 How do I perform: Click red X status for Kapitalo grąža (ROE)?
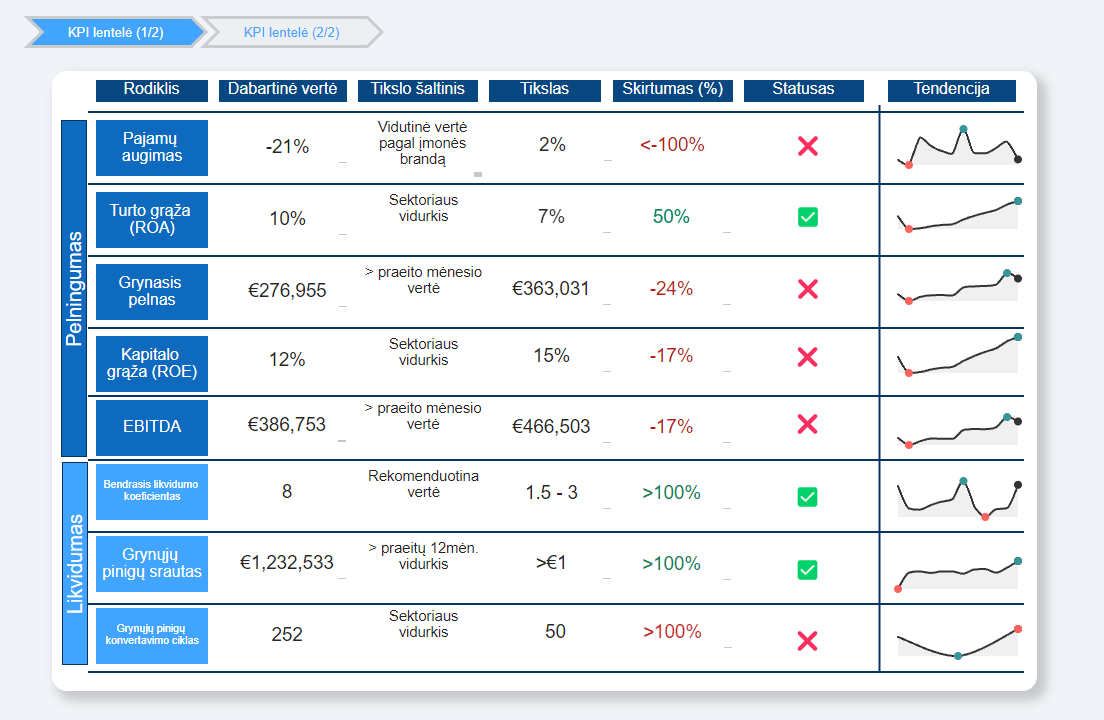pos(808,357)
